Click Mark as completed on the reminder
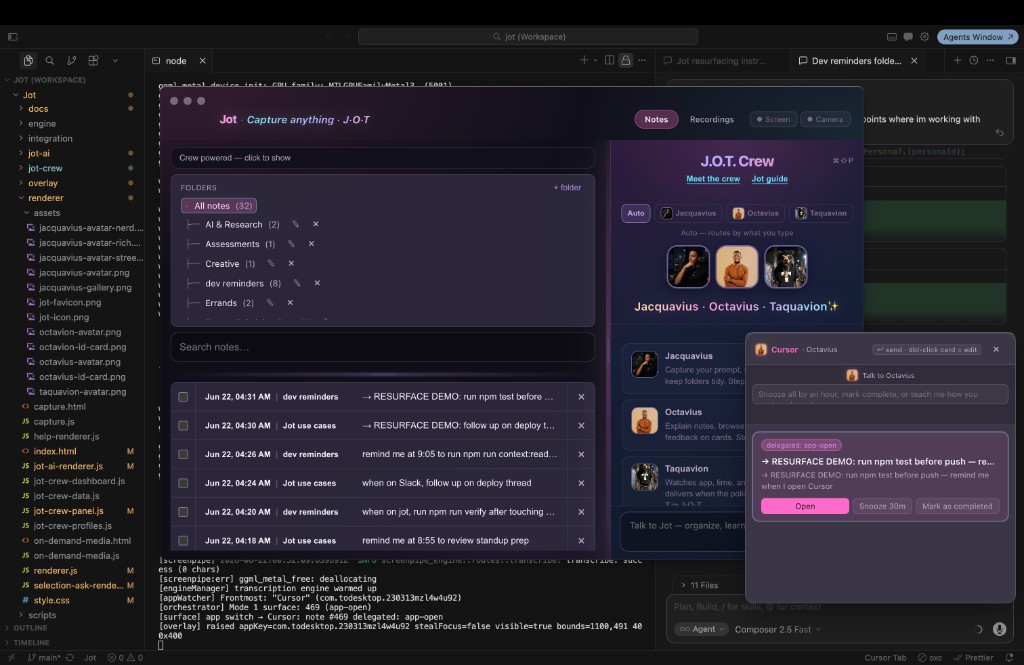Viewport: 1024px width, 665px height. tap(957, 506)
